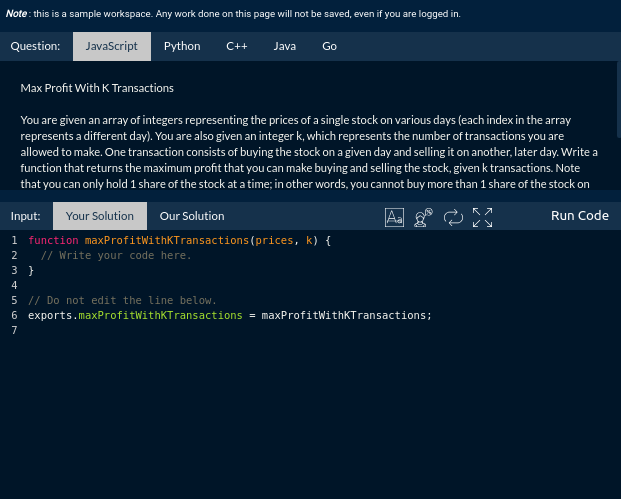
Task: Switch to the Python tab
Action: pos(182,46)
